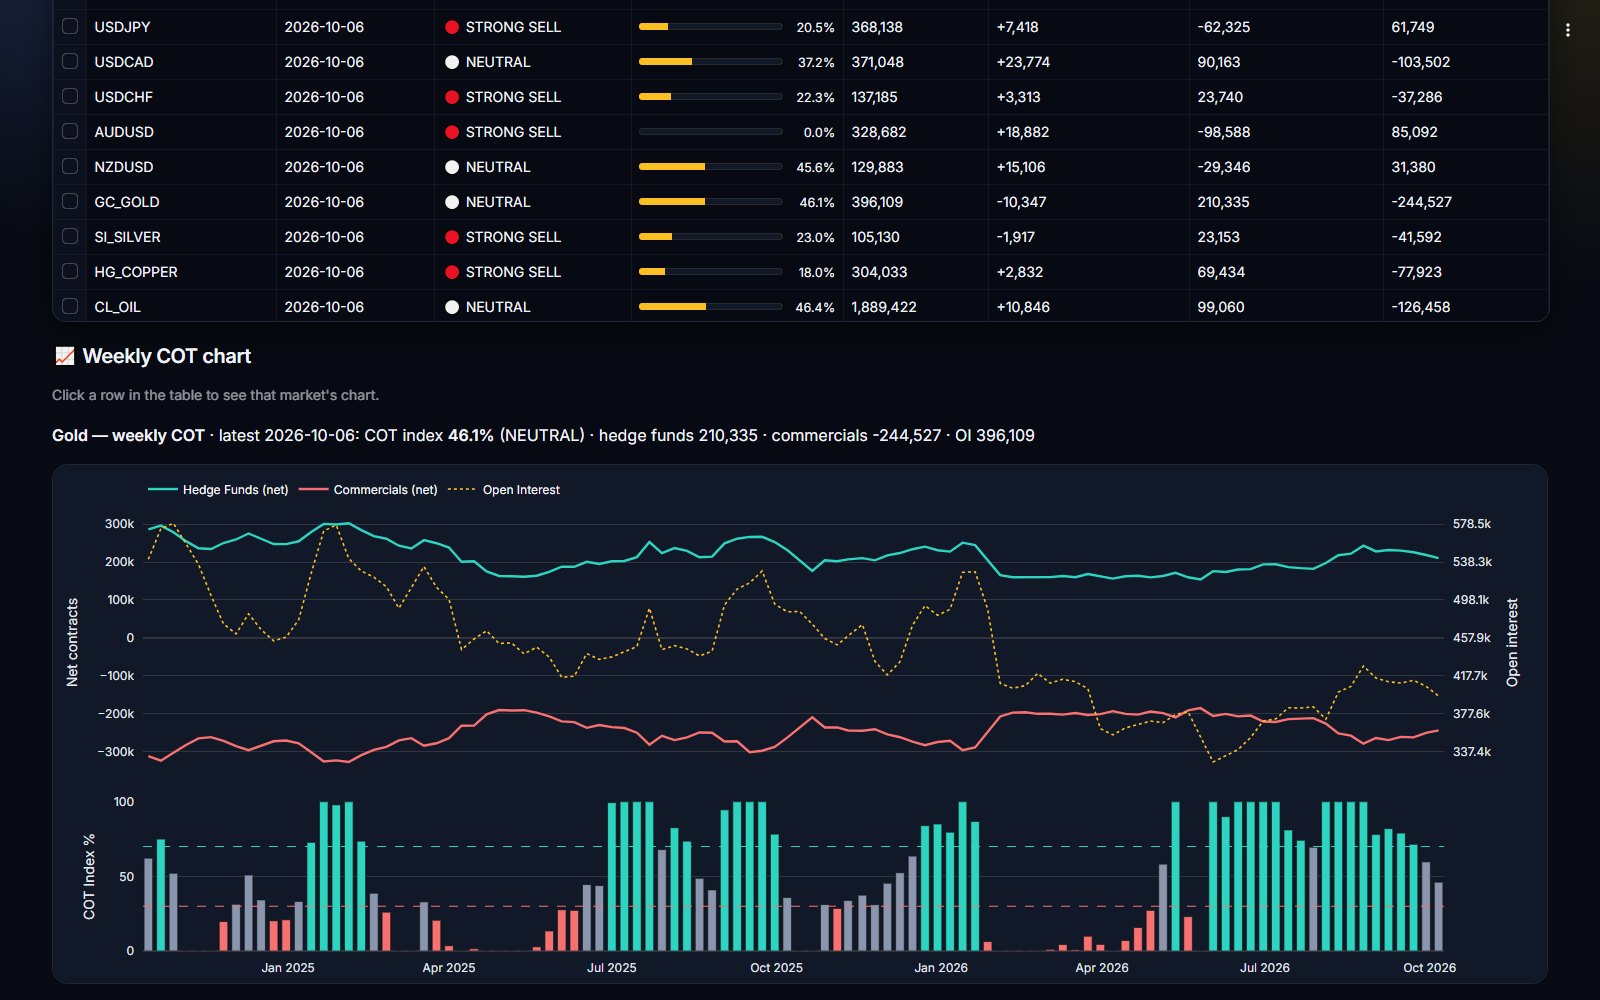Click USDCHF change value +3,313
This screenshot has height=1000, width=1600.
click(x=1018, y=97)
